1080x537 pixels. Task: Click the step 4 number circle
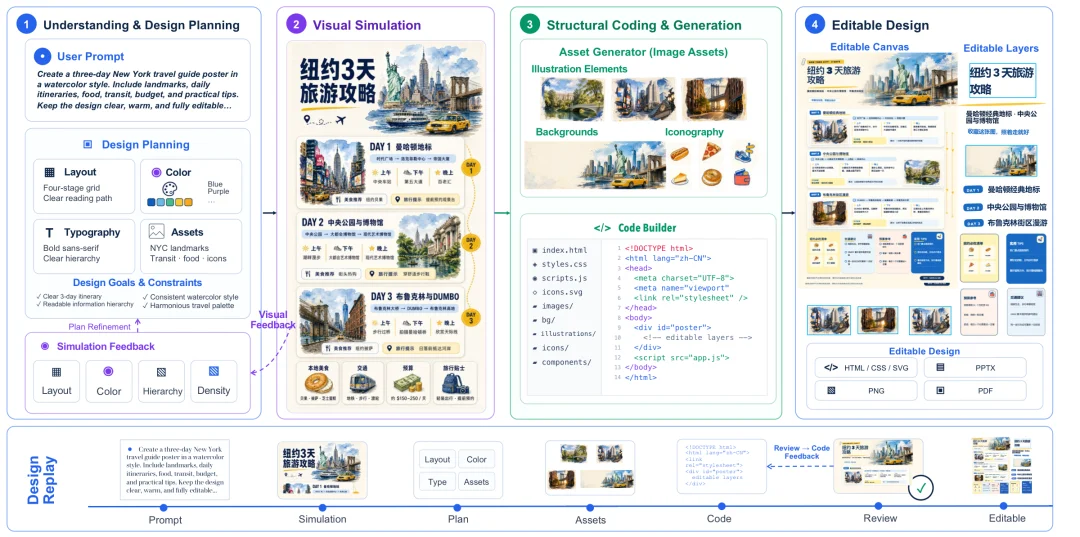coord(815,25)
